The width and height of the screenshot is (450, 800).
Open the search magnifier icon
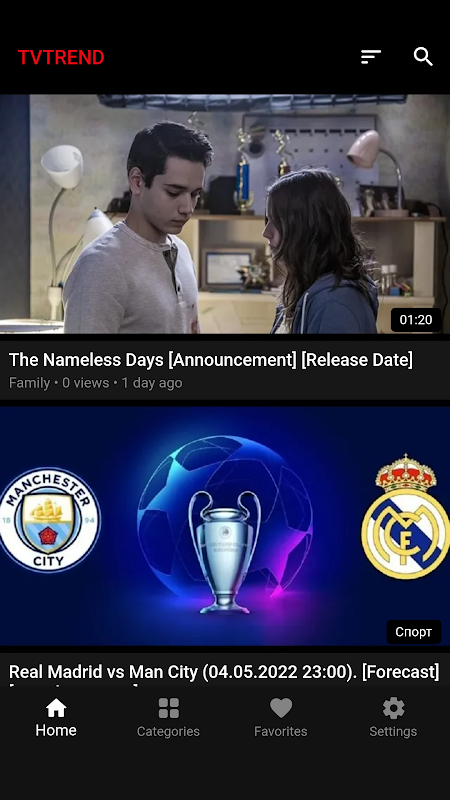423,57
